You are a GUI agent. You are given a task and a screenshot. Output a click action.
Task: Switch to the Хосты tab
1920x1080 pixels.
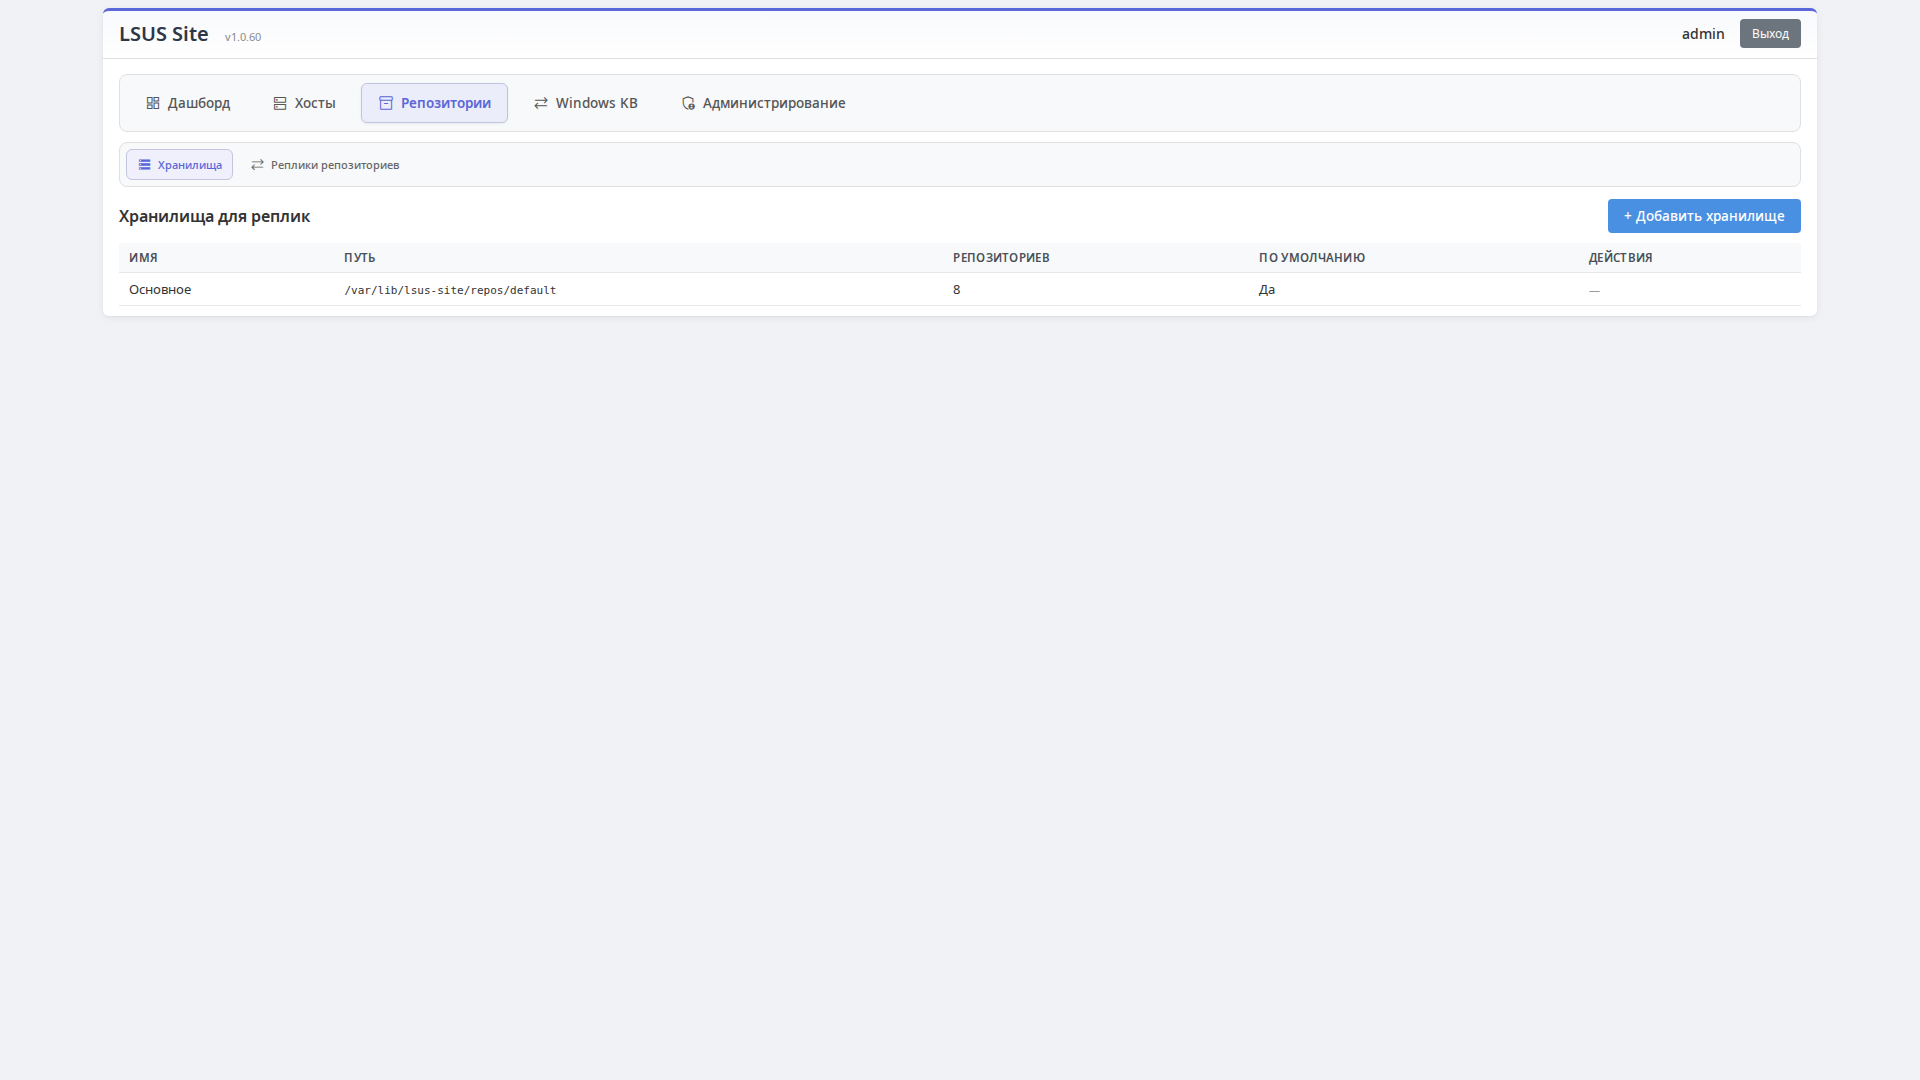point(304,103)
